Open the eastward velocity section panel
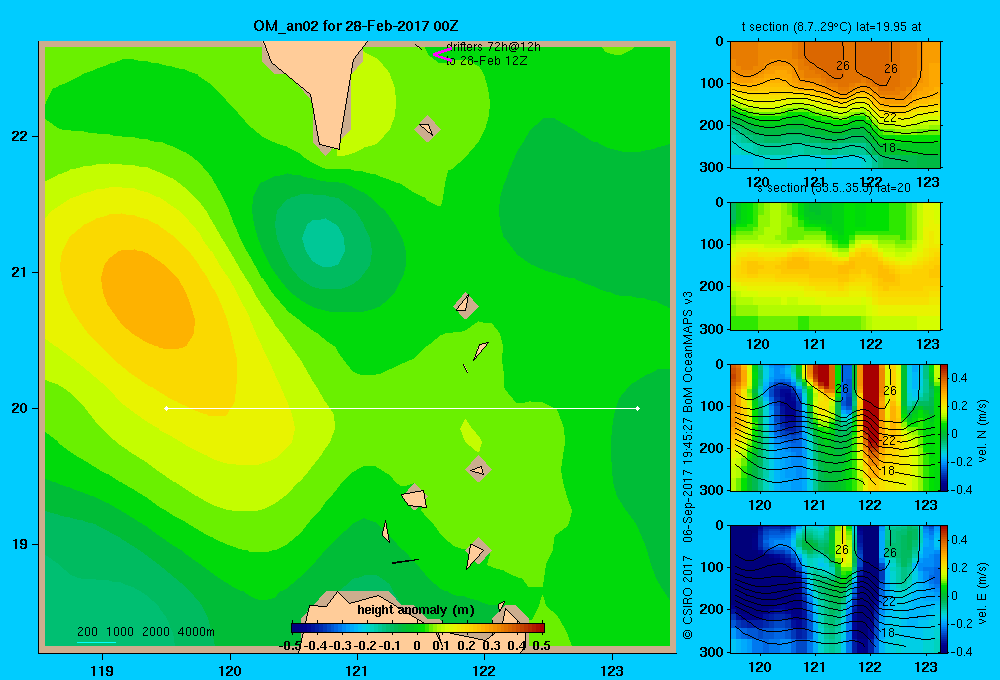The image size is (1000, 680). [x=835, y=589]
